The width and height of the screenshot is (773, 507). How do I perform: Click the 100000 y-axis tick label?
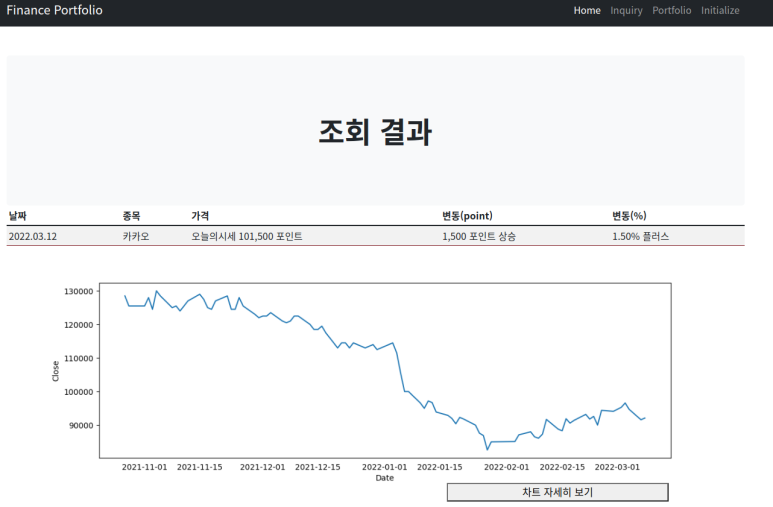[x=78, y=392]
